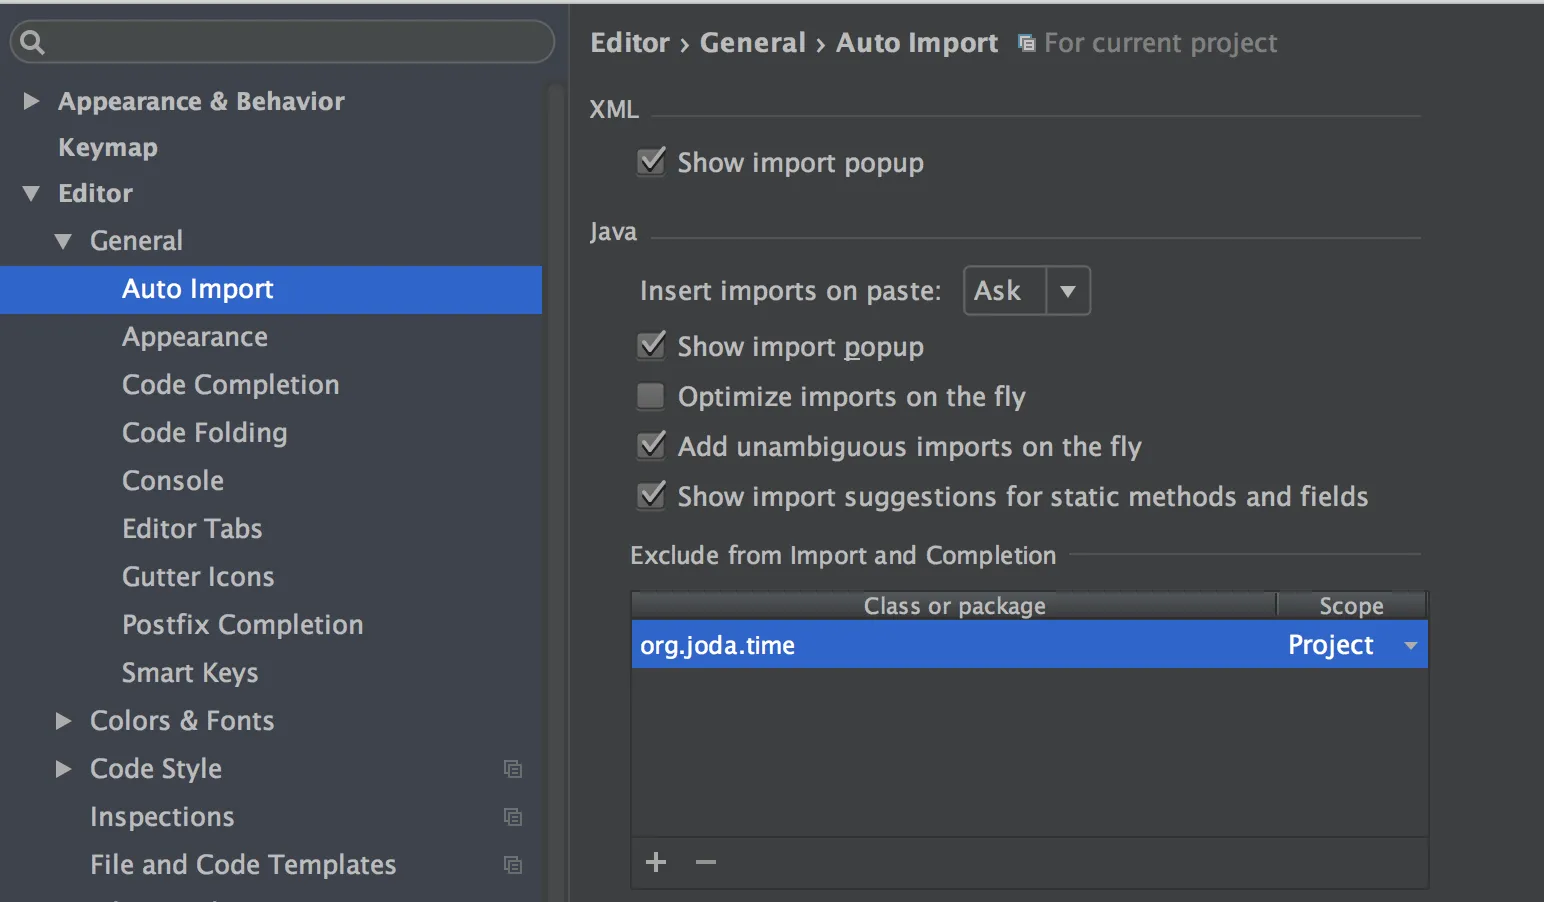Click project icon beside File and Code Templates

[x=513, y=865]
